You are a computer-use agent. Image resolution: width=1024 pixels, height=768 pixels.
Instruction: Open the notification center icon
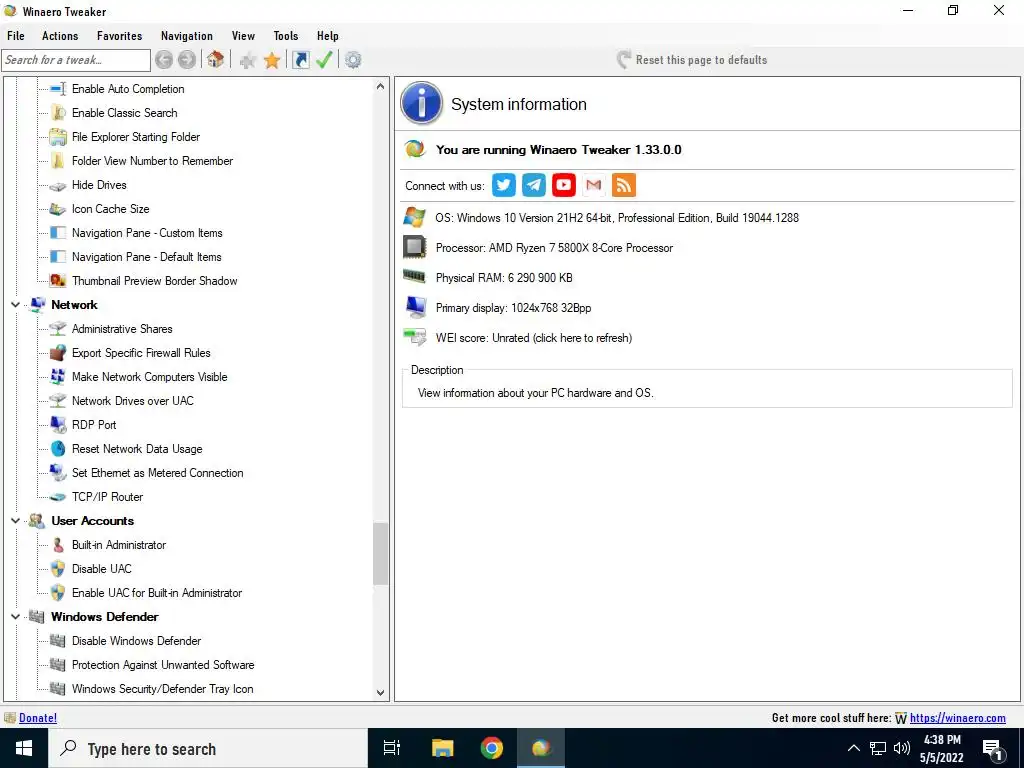pyautogui.click(x=992, y=750)
